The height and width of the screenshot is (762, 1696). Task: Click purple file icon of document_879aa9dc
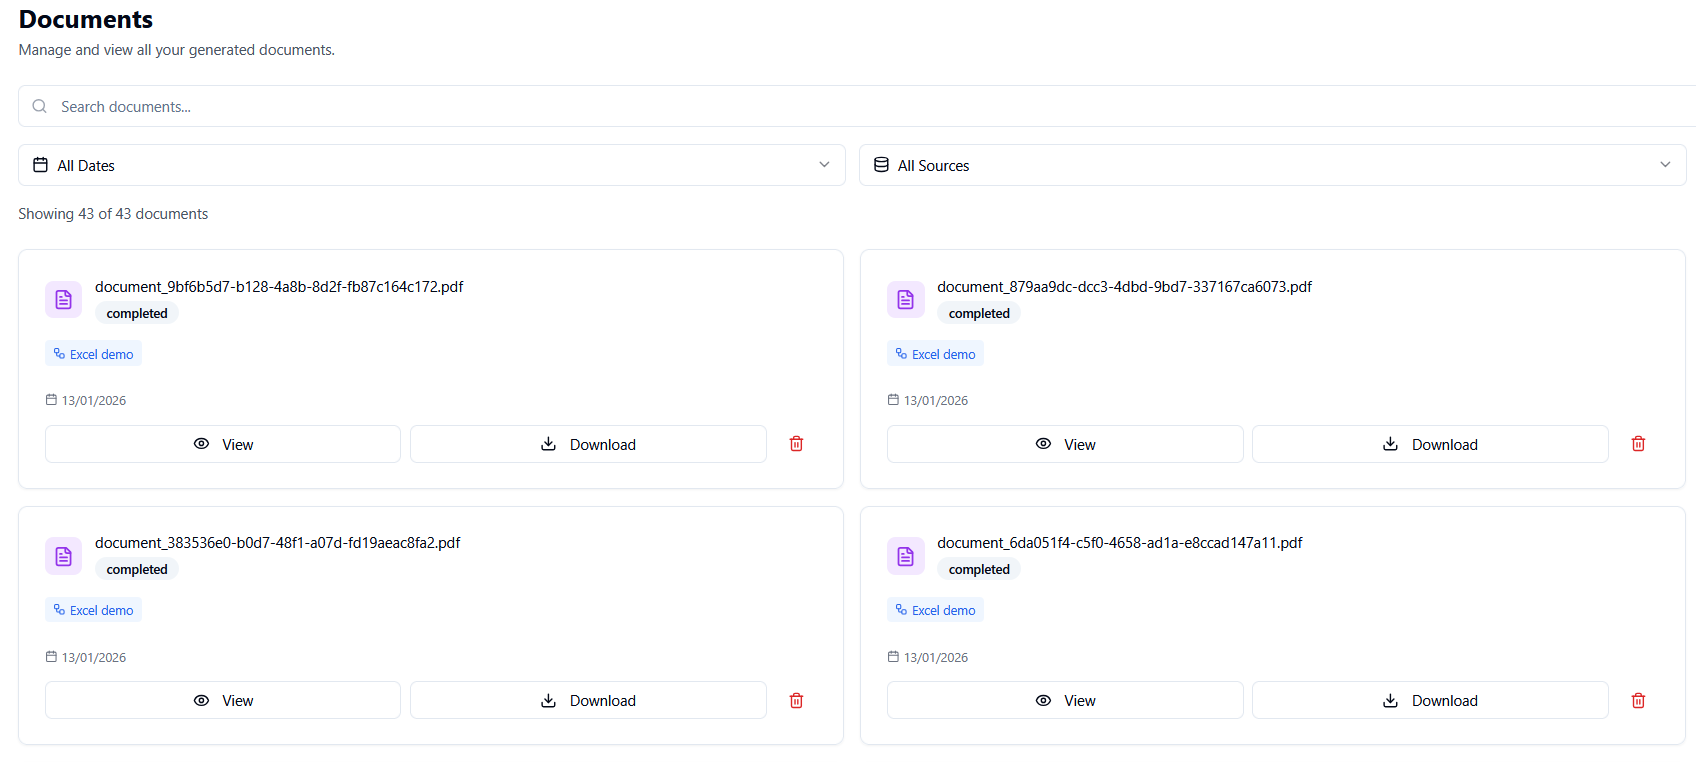coord(906,300)
